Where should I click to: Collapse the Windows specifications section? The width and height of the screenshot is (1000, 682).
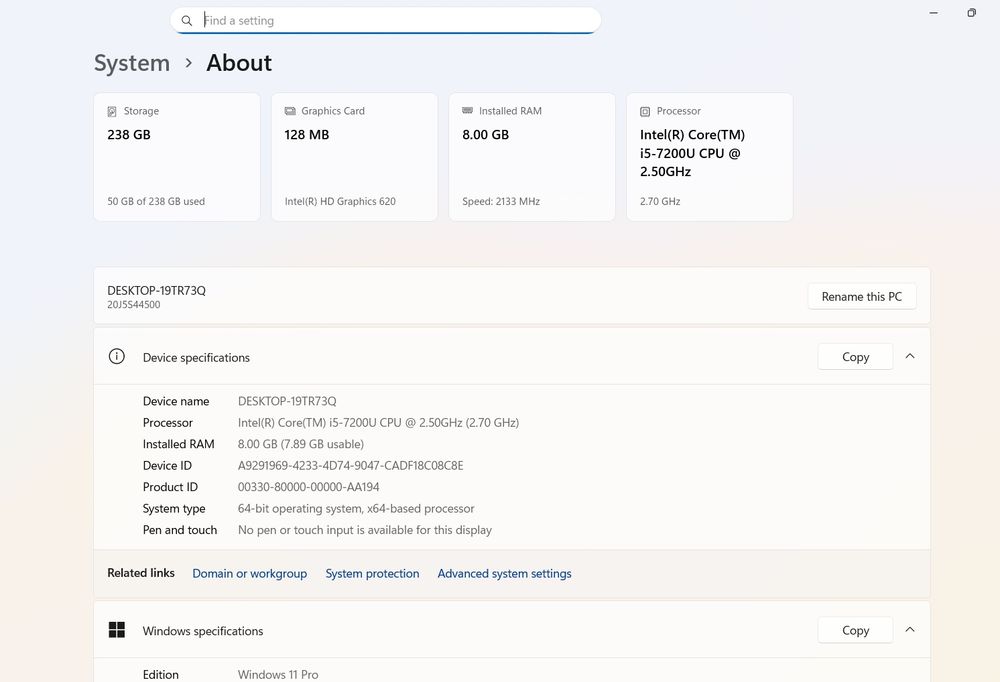pos(910,630)
